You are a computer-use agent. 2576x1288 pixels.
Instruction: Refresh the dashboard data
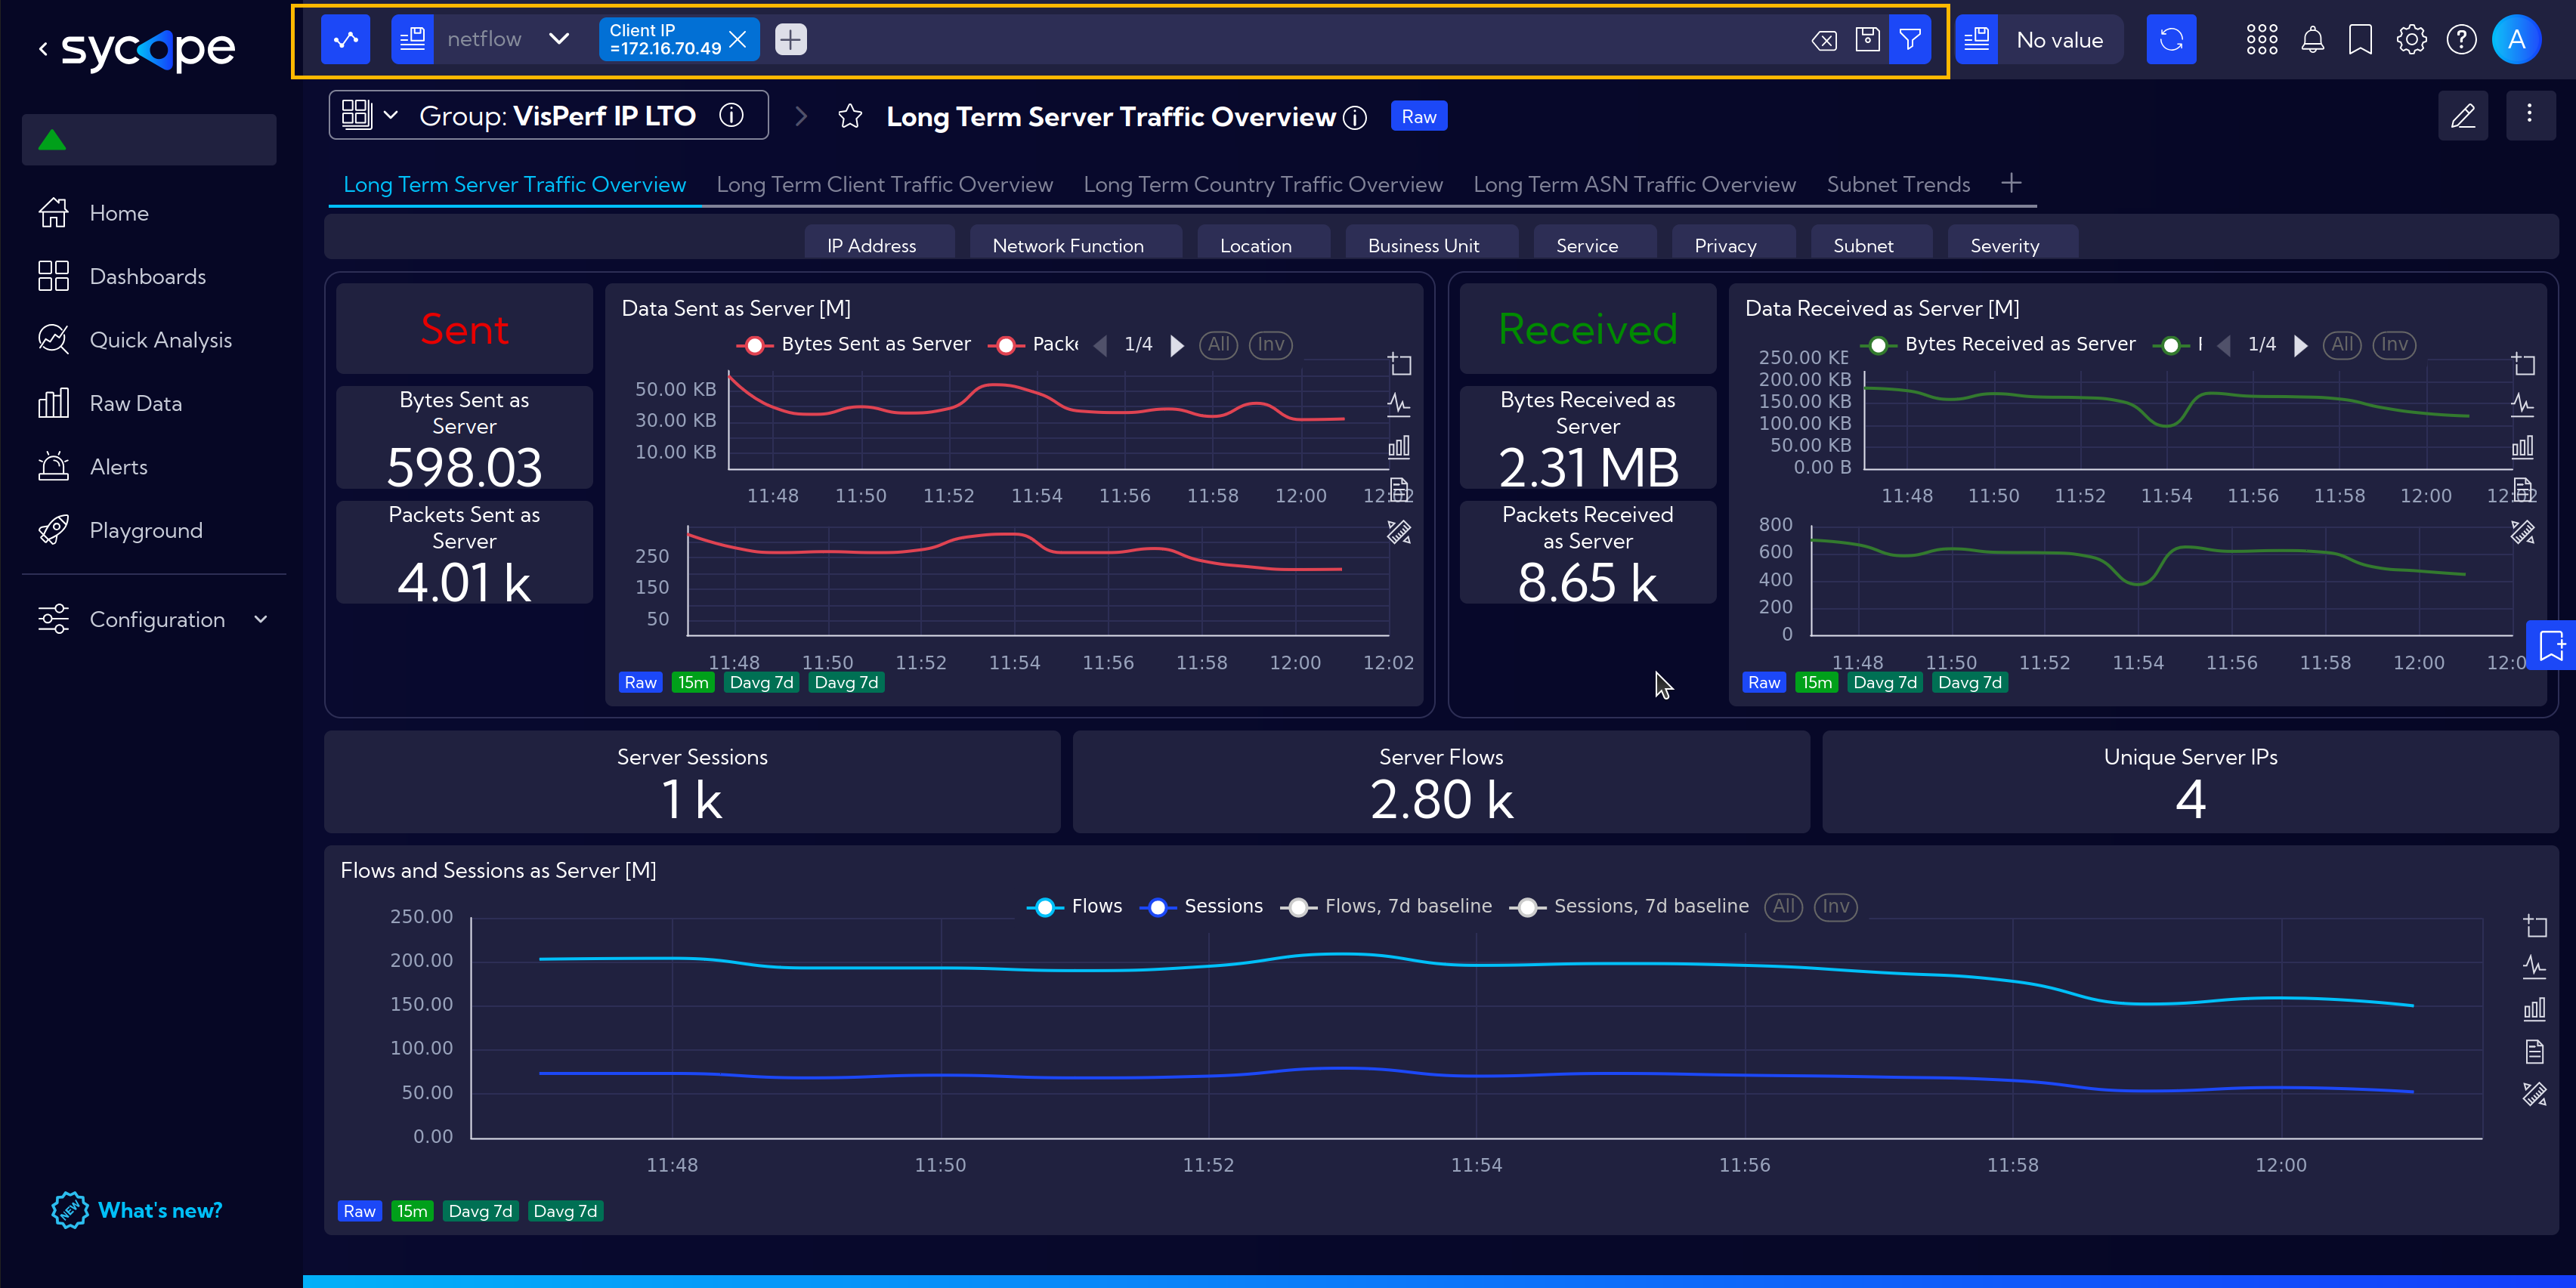click(x=2171, y=40)
